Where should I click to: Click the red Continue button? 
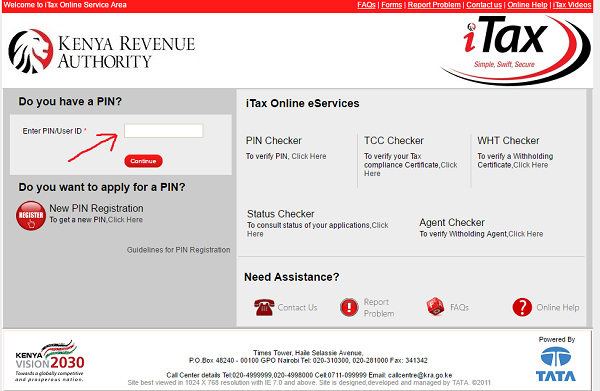click(143, 161)
